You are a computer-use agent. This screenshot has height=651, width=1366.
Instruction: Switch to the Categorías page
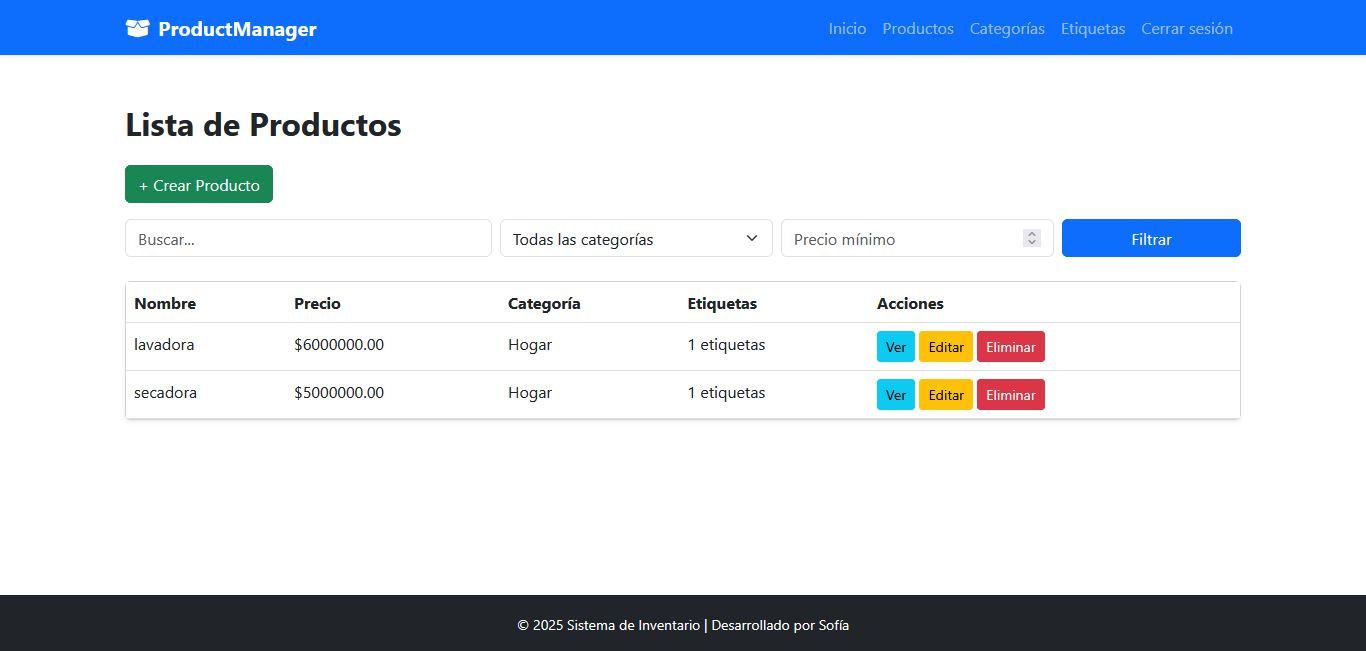tap(1007, 29)
